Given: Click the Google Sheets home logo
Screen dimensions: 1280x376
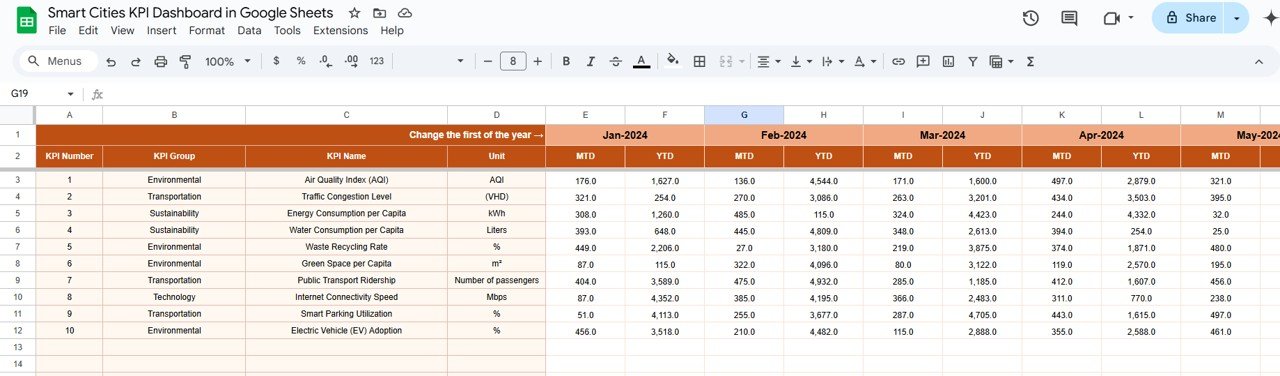Looking at the screenshot, I should coord(27,19).
